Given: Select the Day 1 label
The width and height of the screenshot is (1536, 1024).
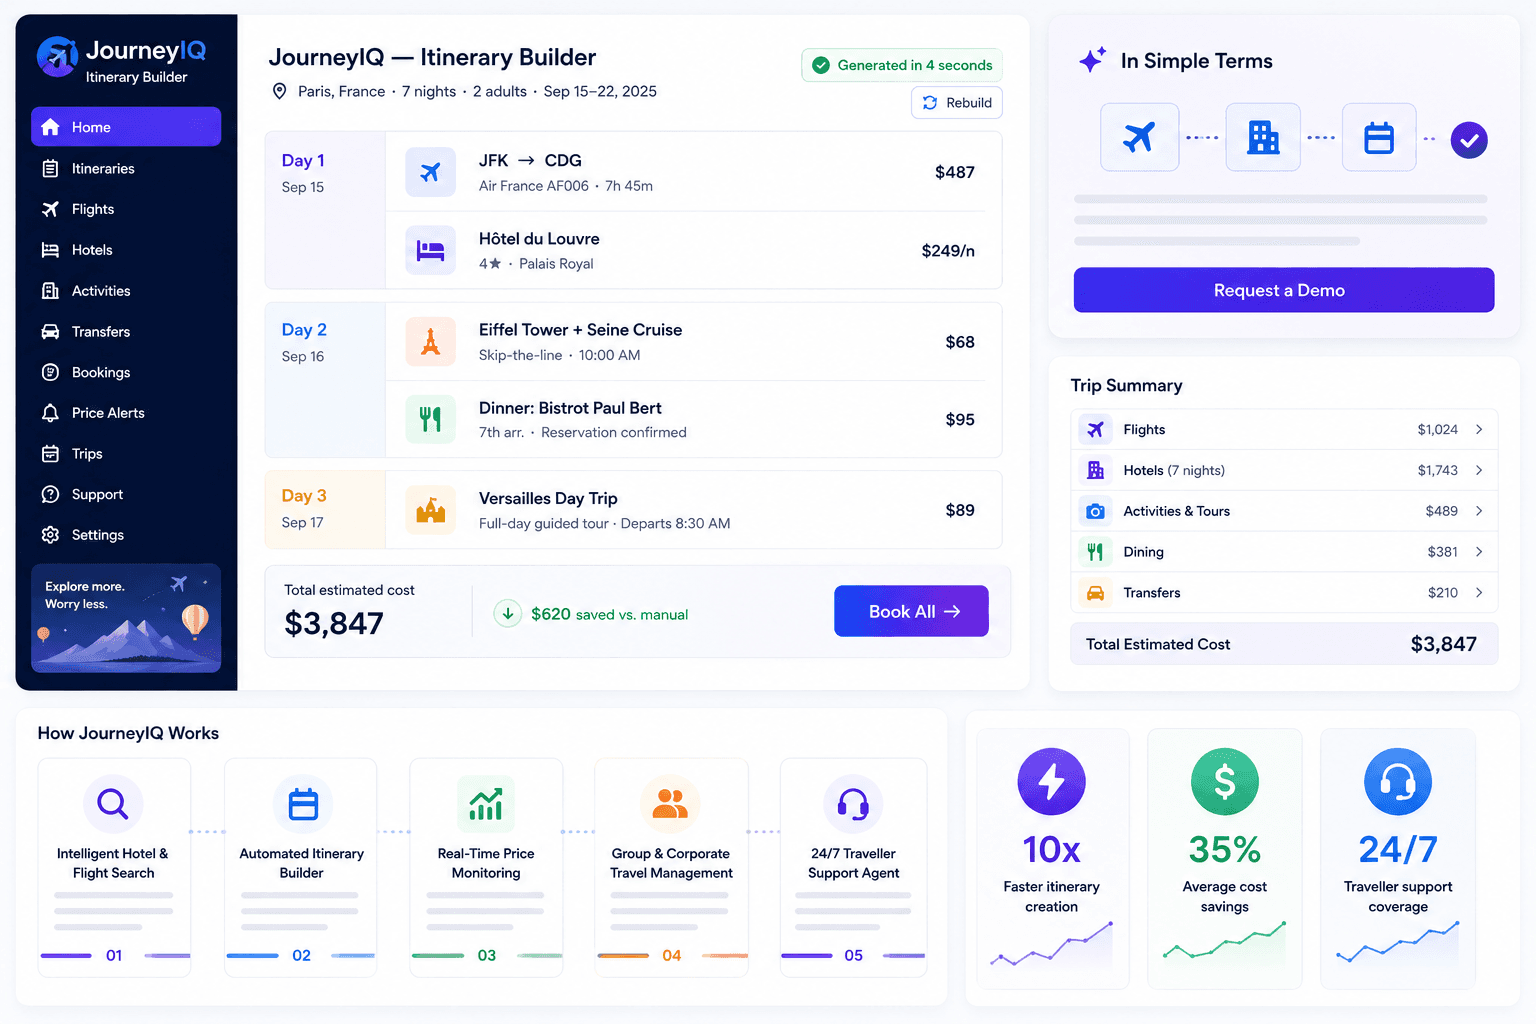Looking at the screenshot, I should click(303, 160).
